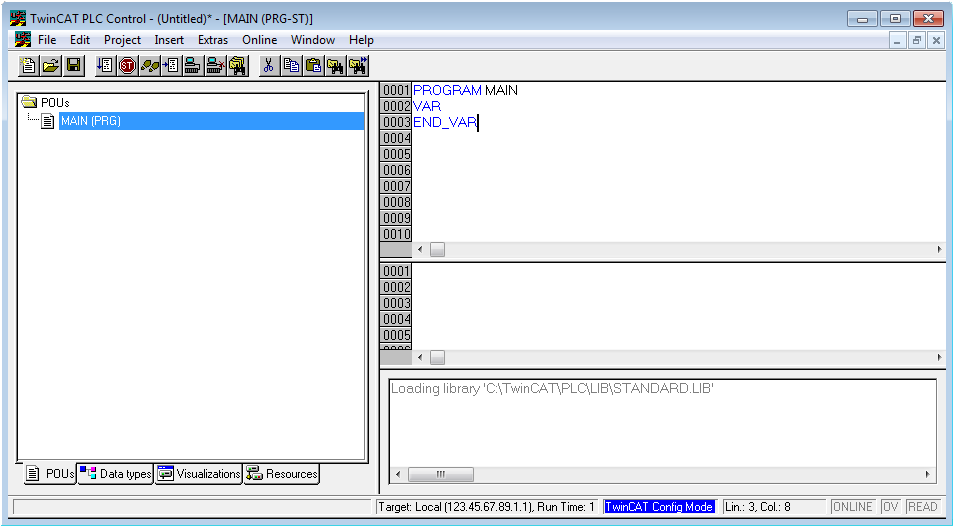The image size is (954, 526).
Task: Click the Open project folder icon
Action: [x=51, y=66]
